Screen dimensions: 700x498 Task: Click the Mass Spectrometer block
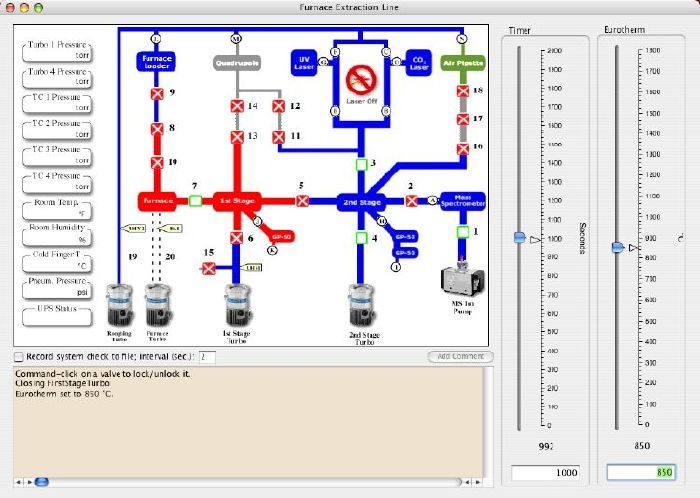pos(463,201)
